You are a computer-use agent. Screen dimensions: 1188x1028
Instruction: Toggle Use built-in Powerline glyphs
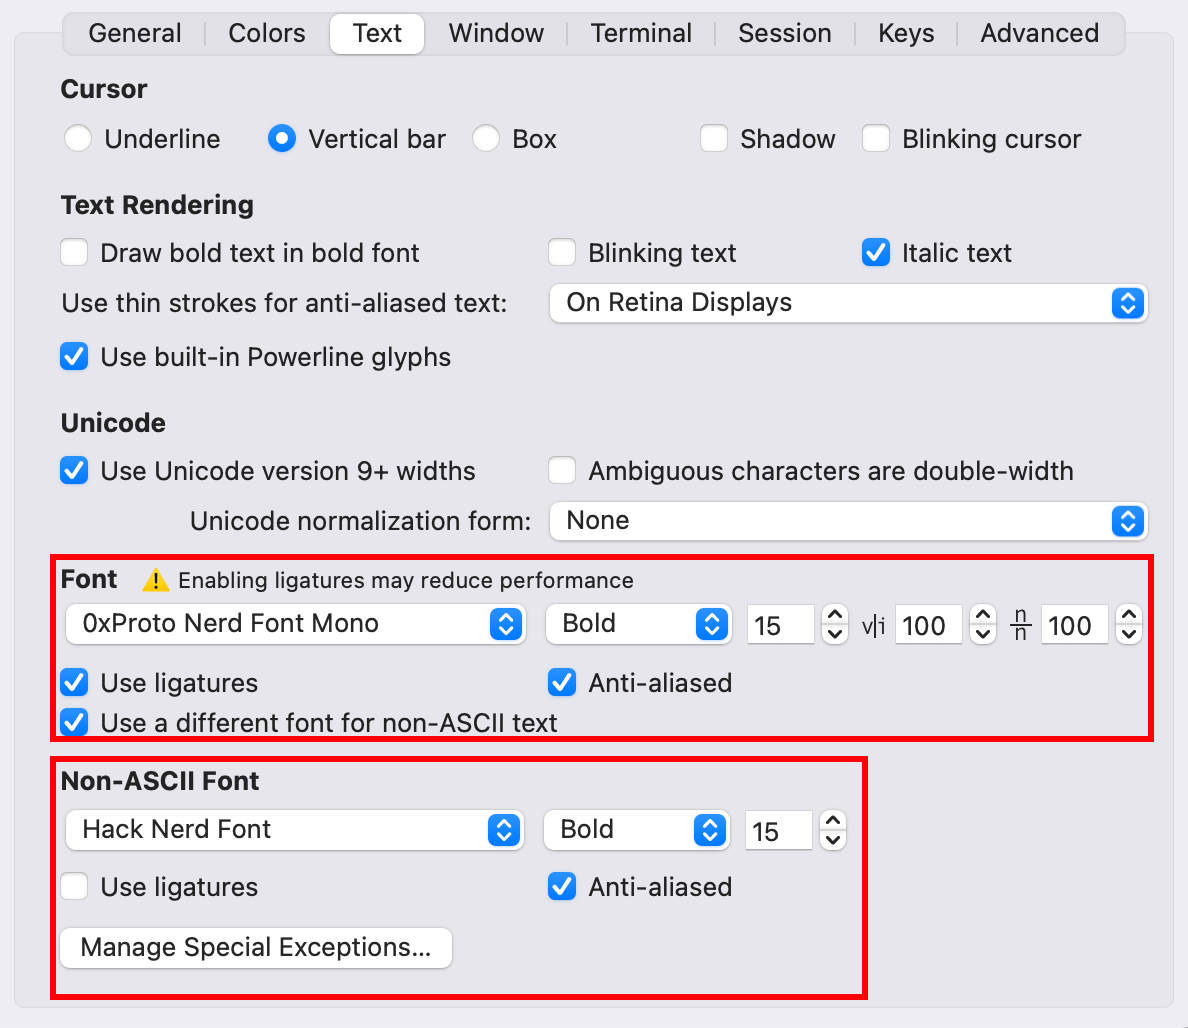coord(75,357)
